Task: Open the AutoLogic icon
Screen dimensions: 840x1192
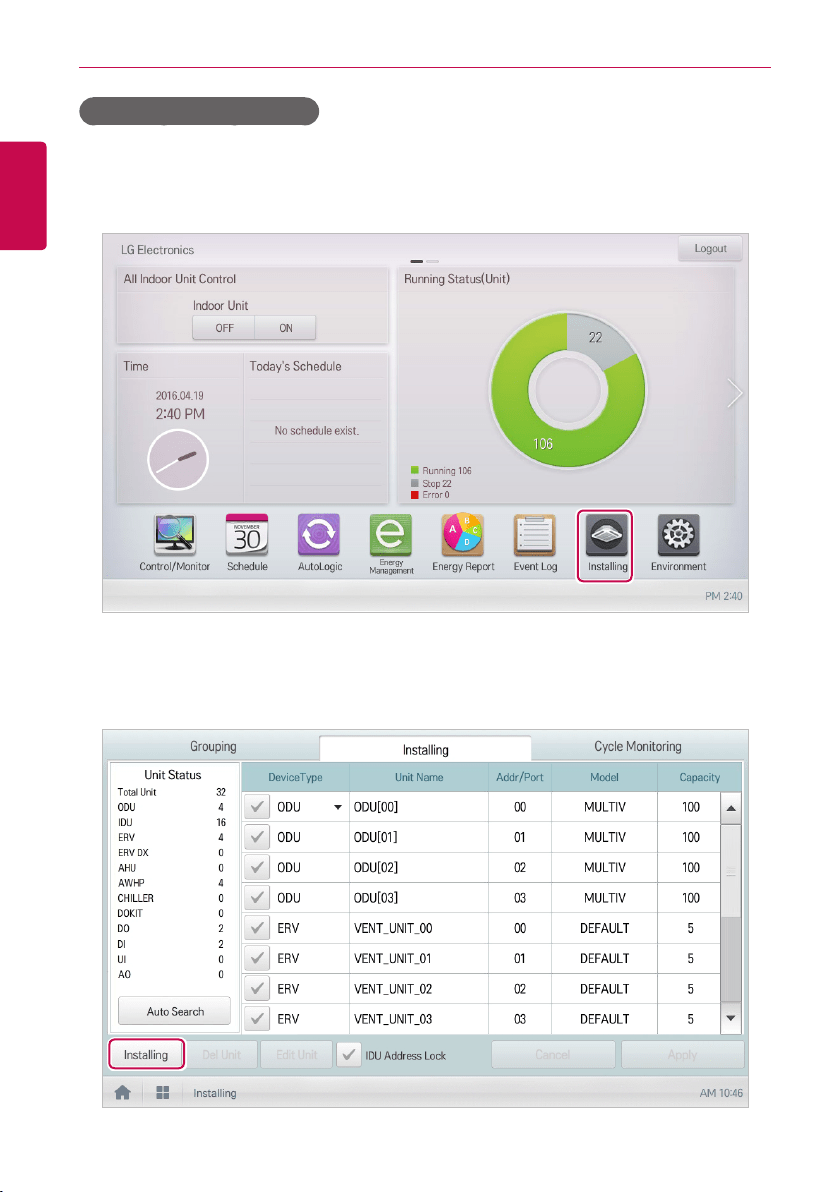Action: click(x=319, y=535)
